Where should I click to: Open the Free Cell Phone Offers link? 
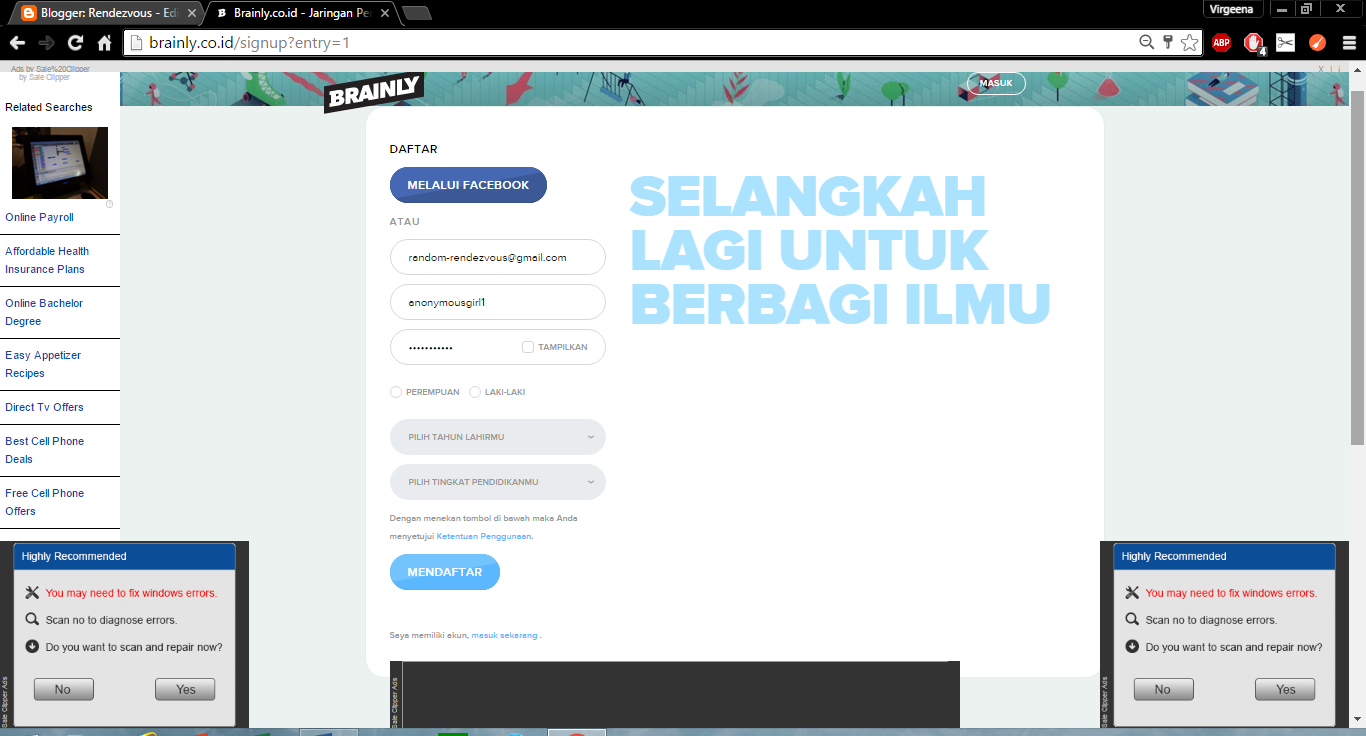(x=44, y=502)
